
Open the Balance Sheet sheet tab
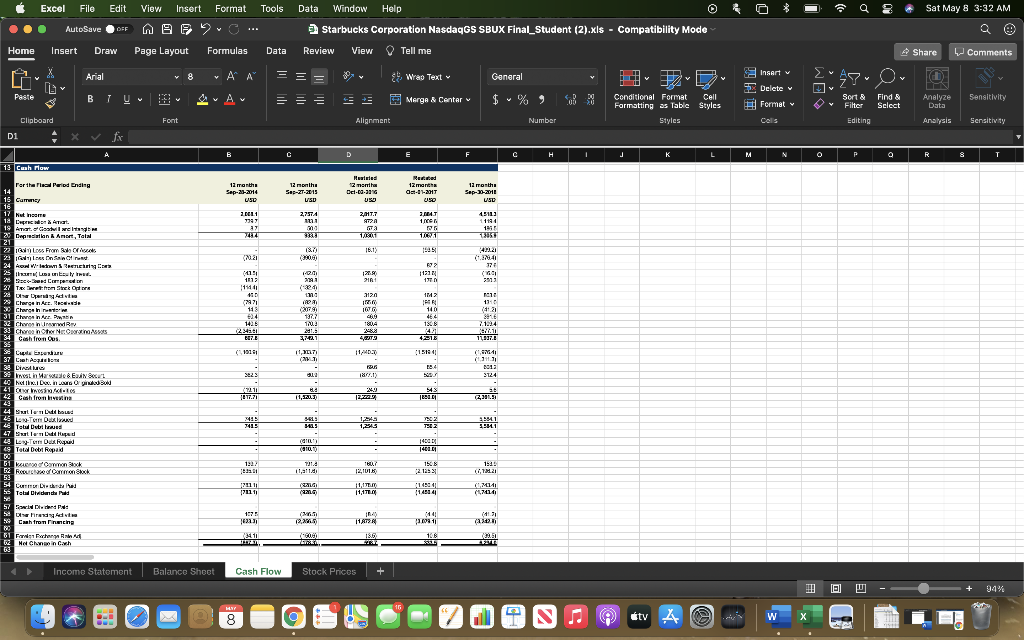184,571
